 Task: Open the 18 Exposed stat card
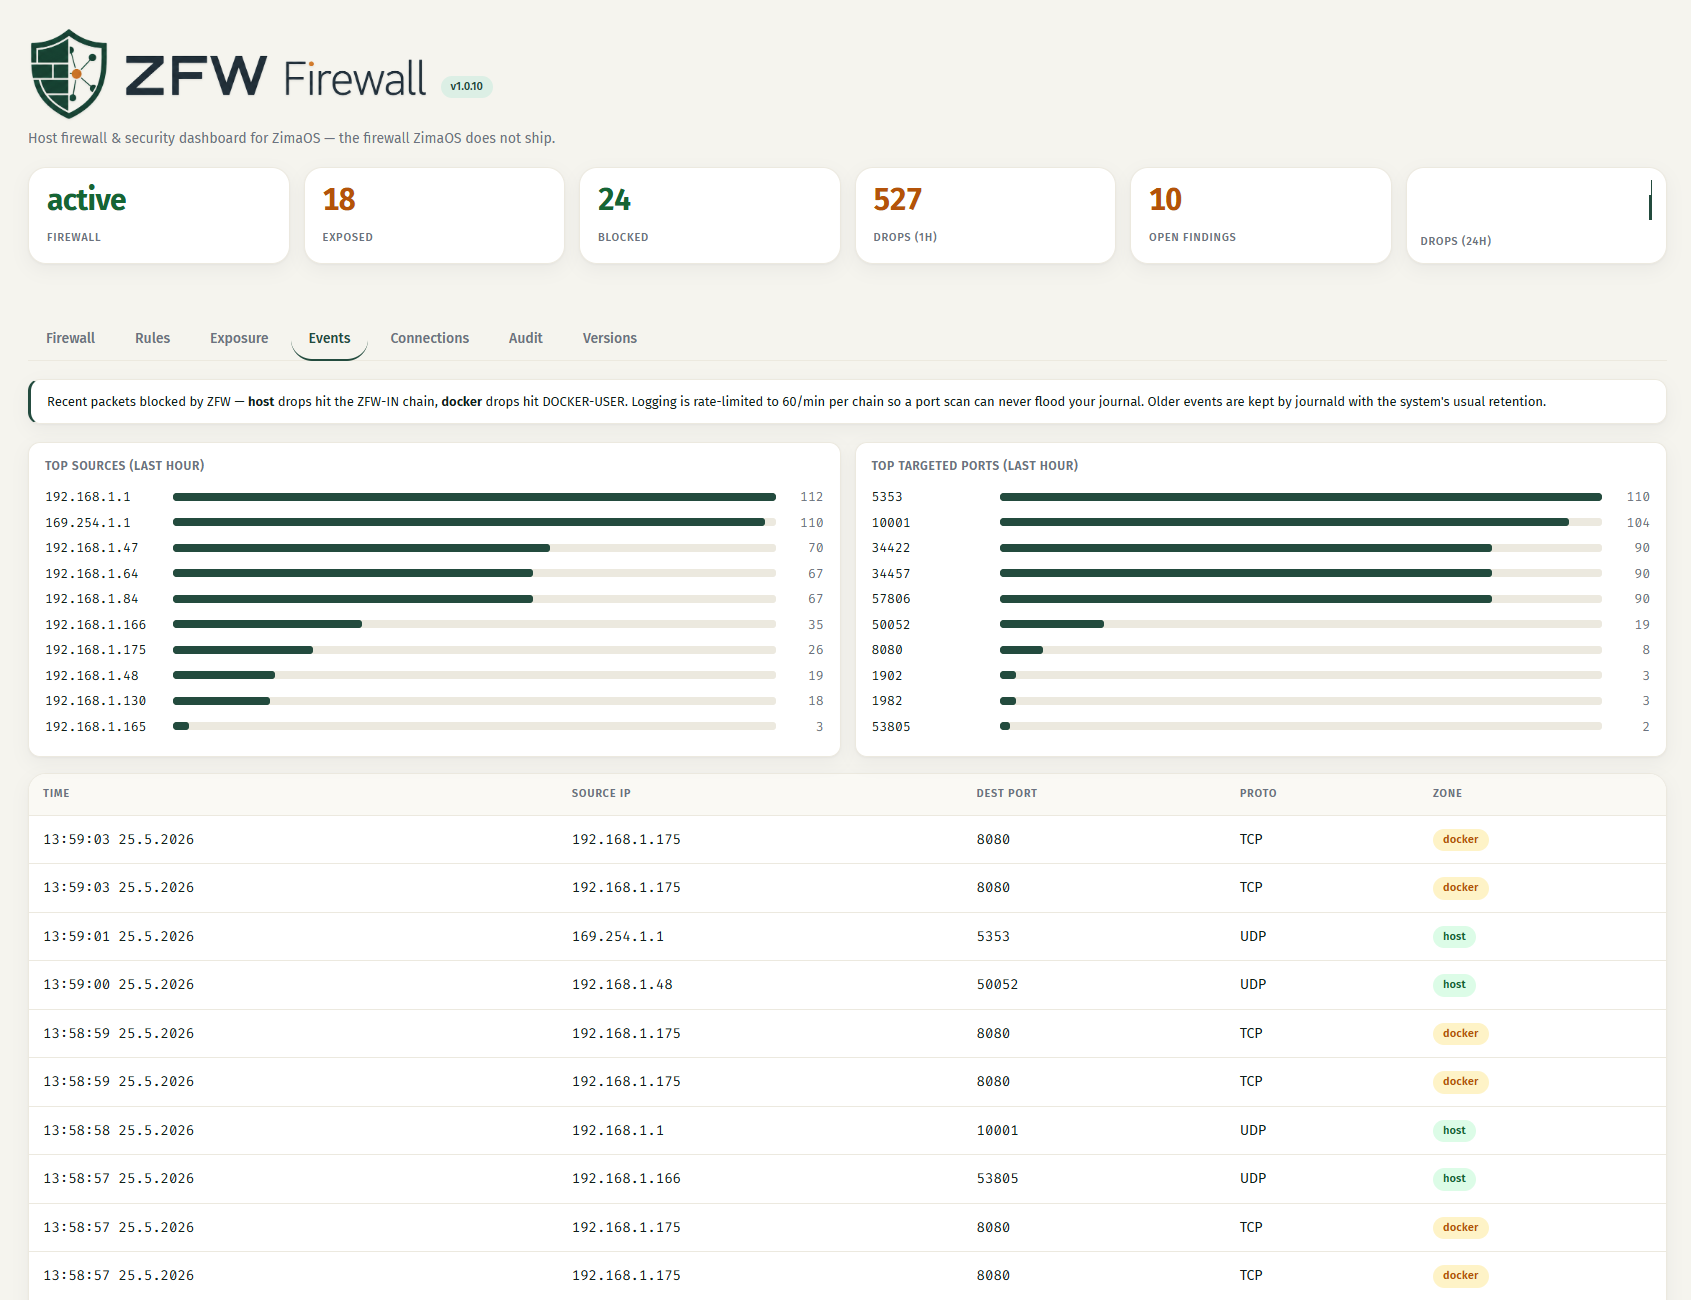click(434, 215)
